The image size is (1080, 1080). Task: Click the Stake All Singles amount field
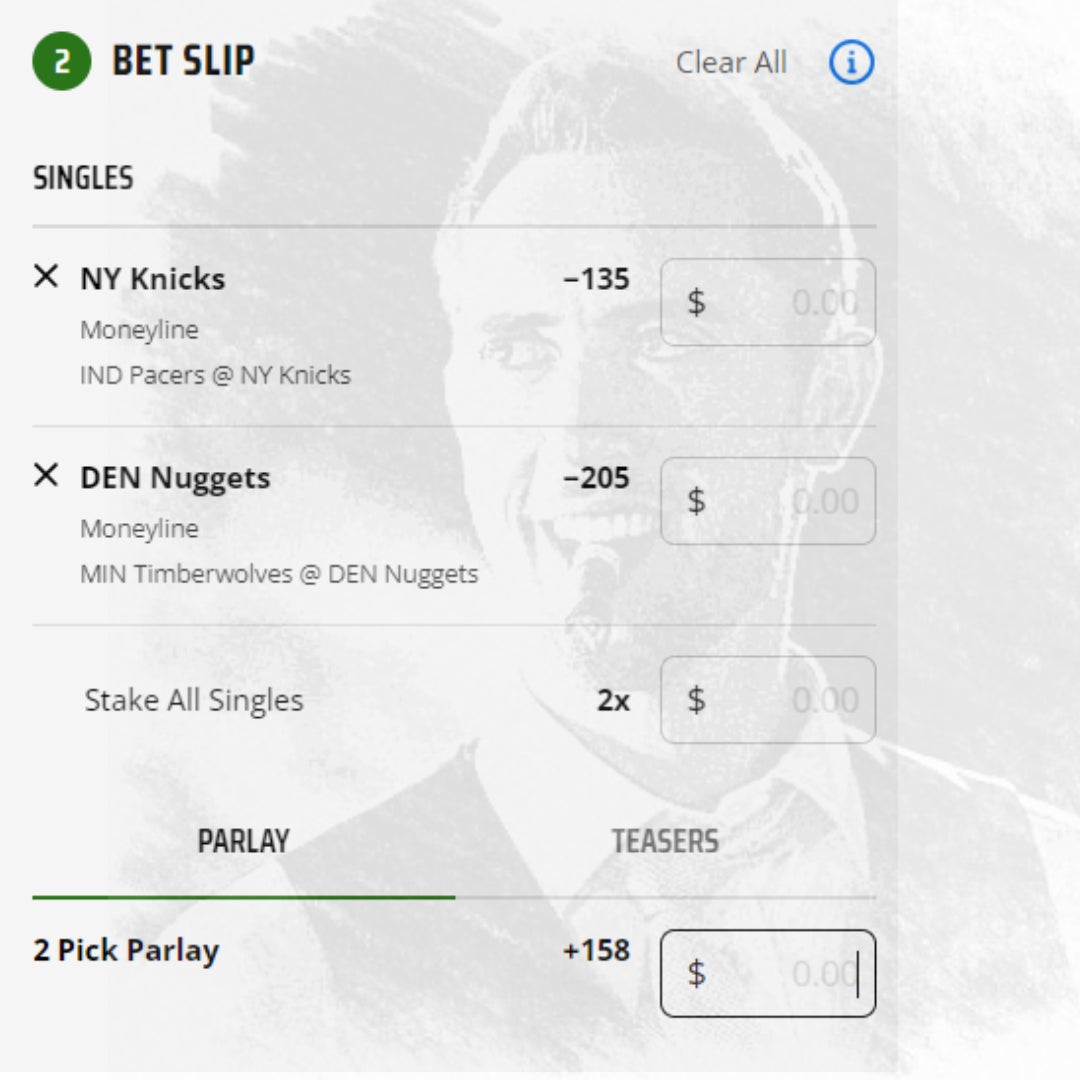click(x=768, y=700)
